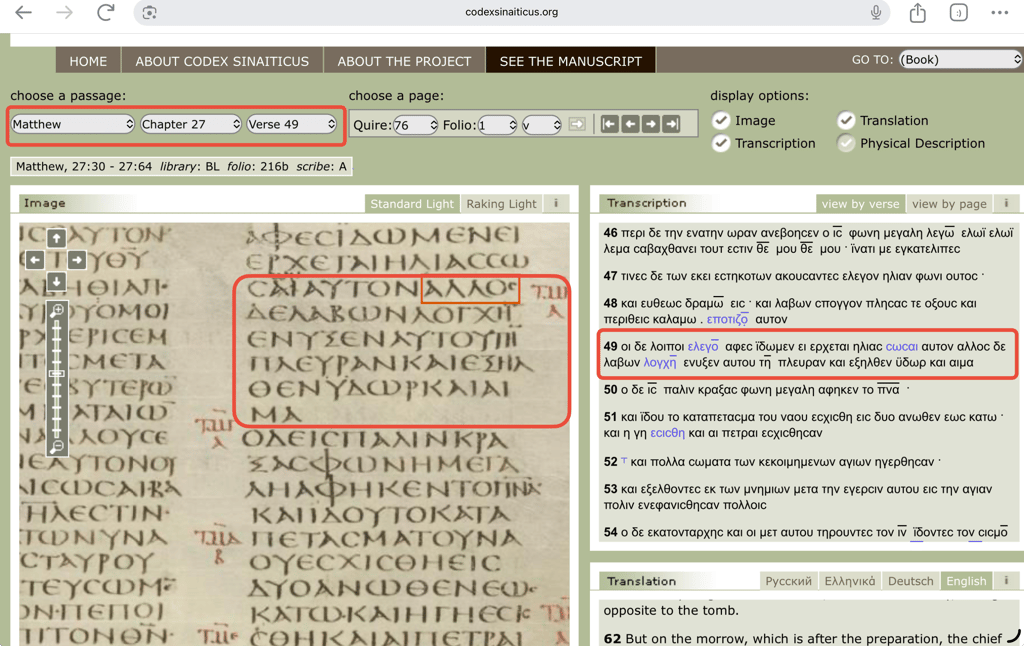Click the greyed go-to-folio arrow button

click(x=577, y=124)
